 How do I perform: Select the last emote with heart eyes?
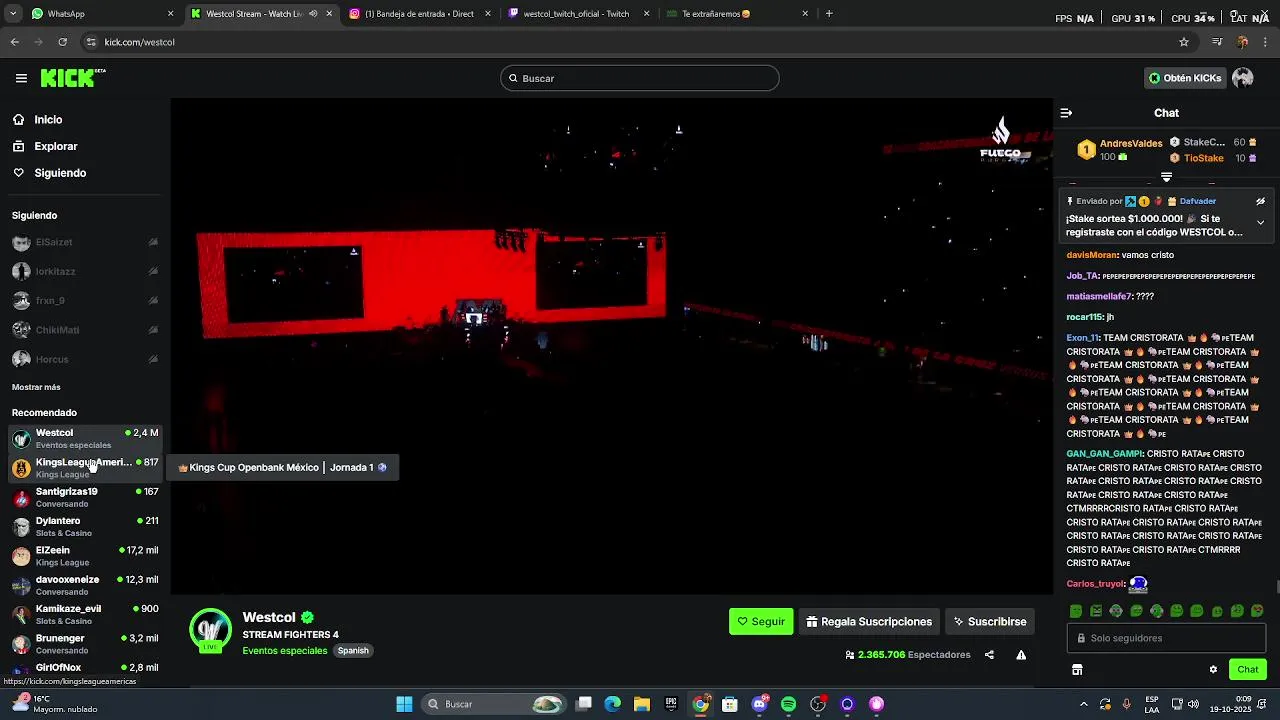pos(1257,611)
